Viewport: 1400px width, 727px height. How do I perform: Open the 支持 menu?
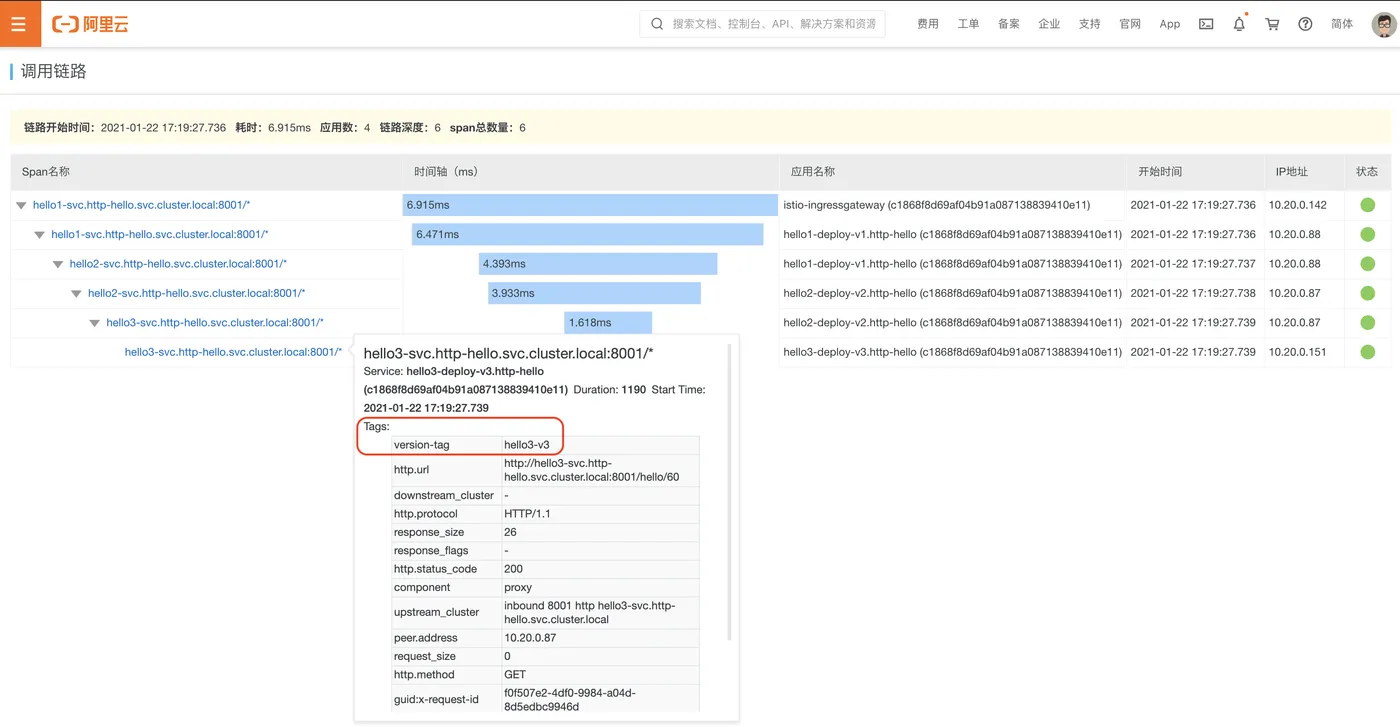pos(1090,24)
